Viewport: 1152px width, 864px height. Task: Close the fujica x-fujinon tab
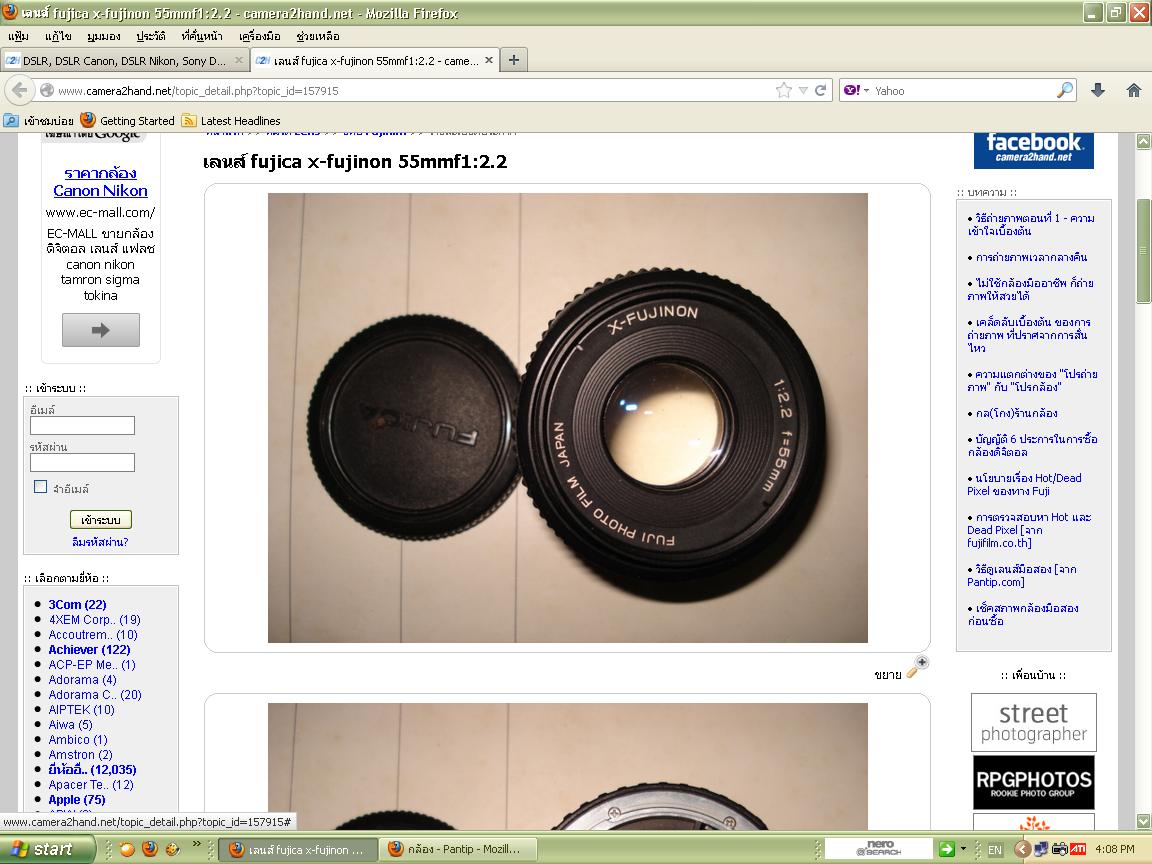(x=489, y=60)
